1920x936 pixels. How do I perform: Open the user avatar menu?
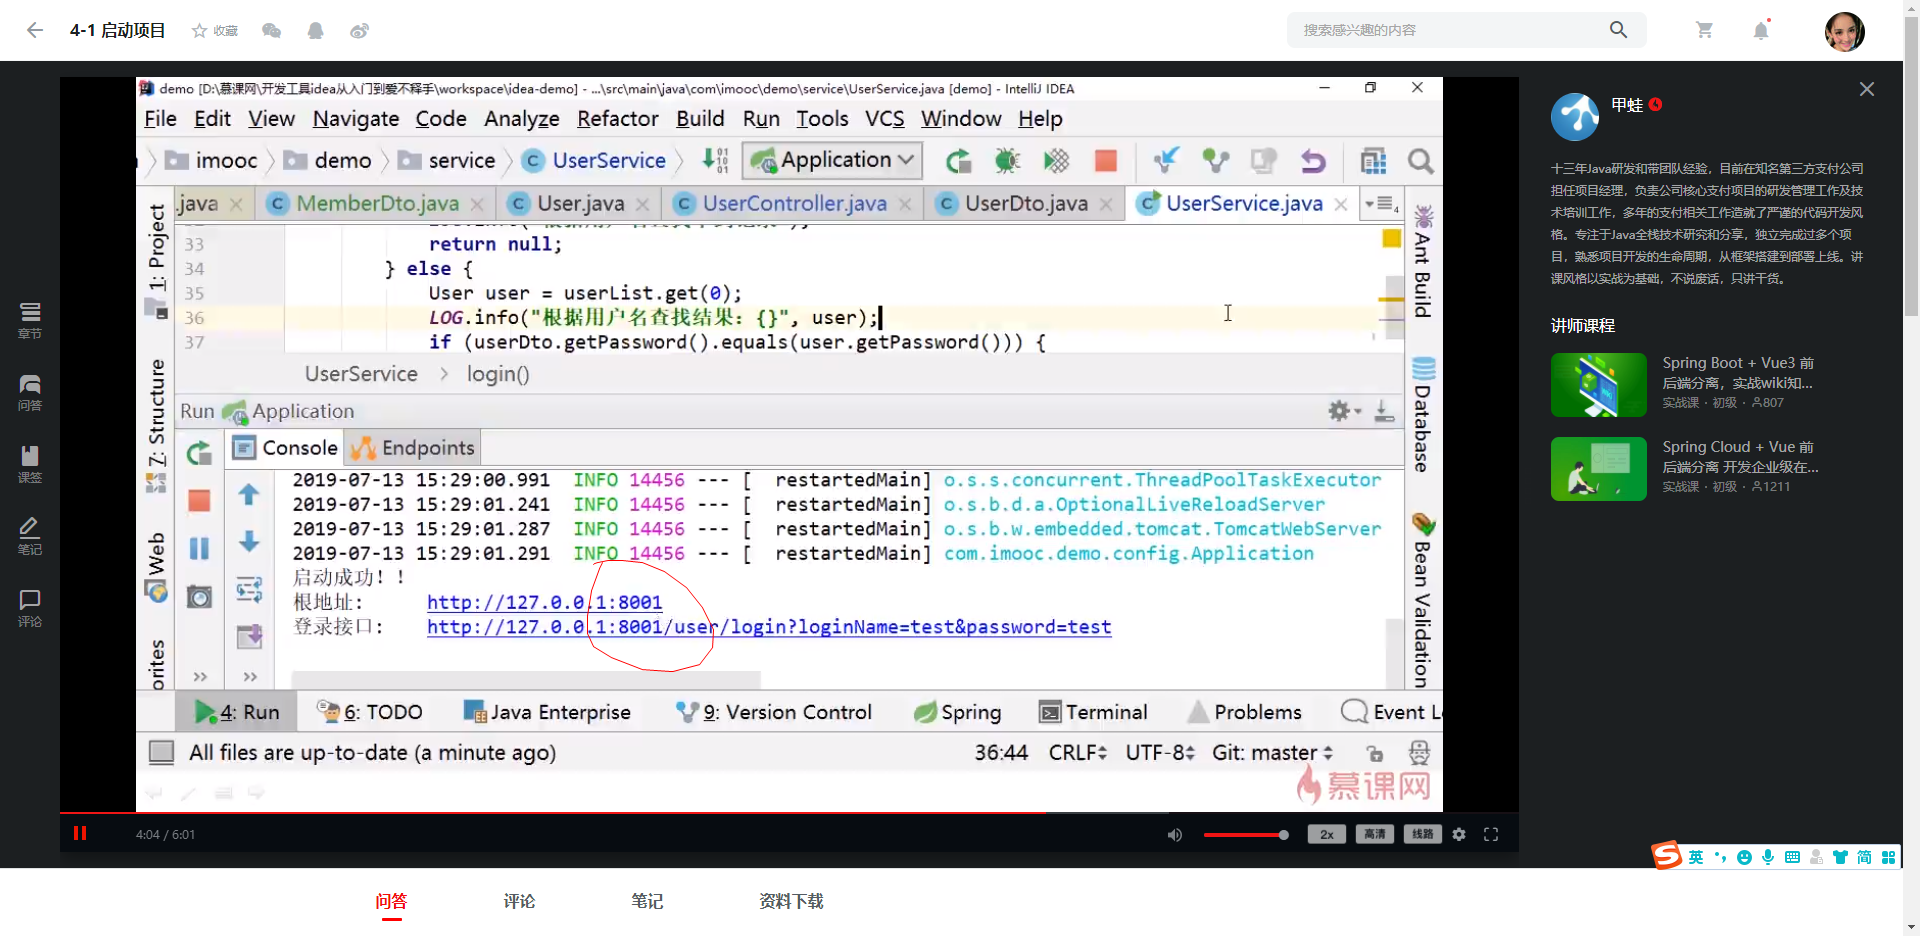pos(1844,31)
